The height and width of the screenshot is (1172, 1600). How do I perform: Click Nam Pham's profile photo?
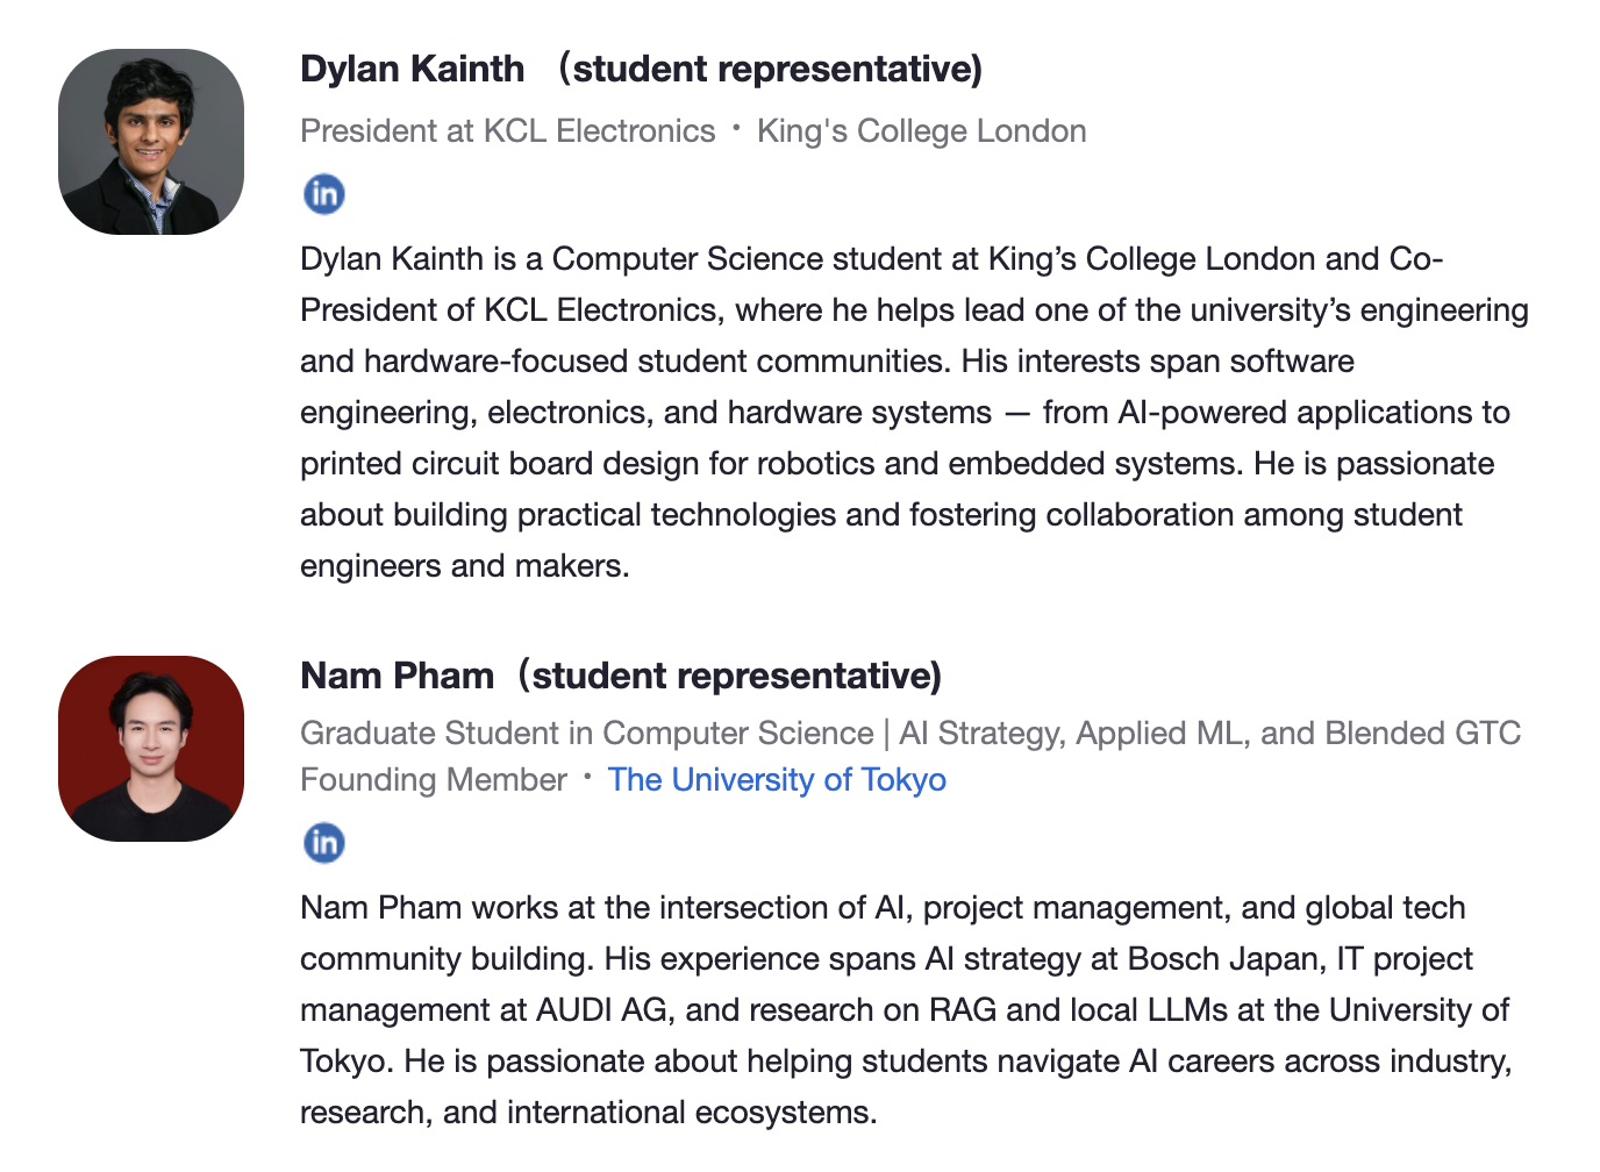coord(151,748)
